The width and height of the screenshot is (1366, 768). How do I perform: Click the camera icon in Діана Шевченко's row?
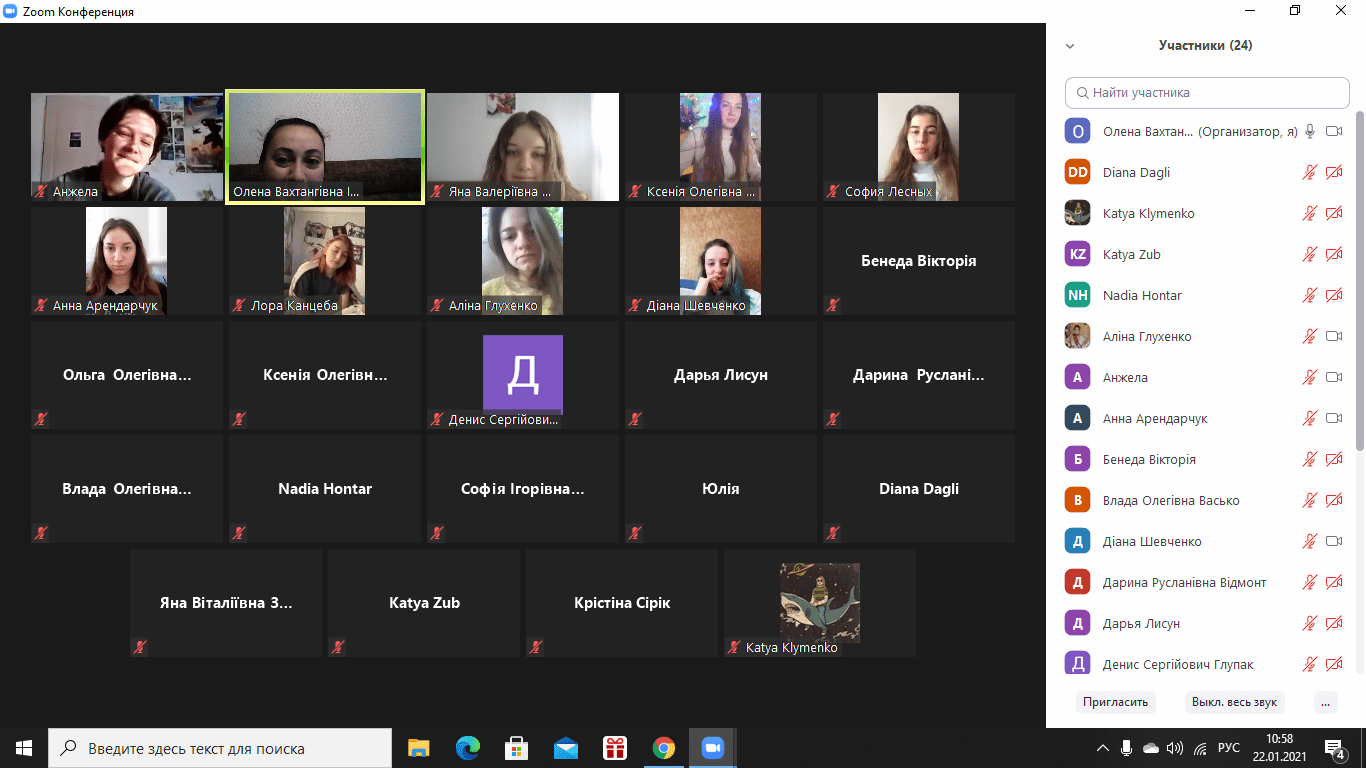click(1334, 541)
